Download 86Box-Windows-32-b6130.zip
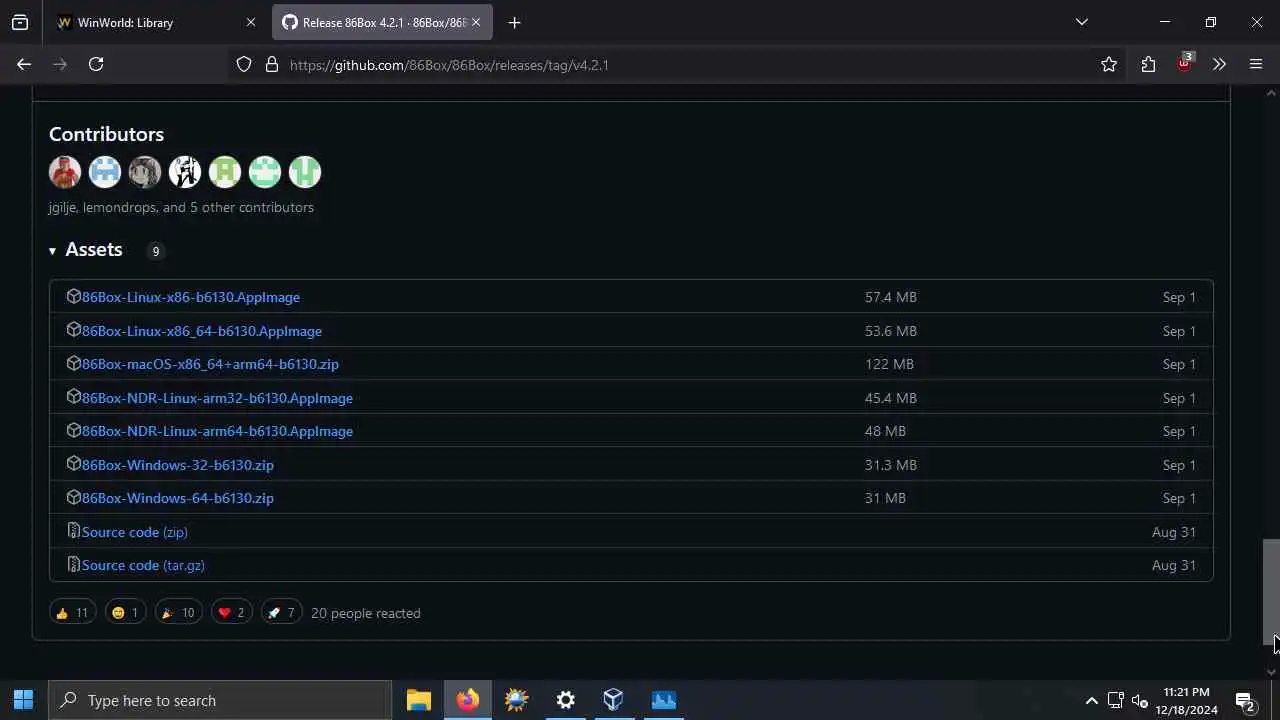1280x720 pixels. (177, 465)
